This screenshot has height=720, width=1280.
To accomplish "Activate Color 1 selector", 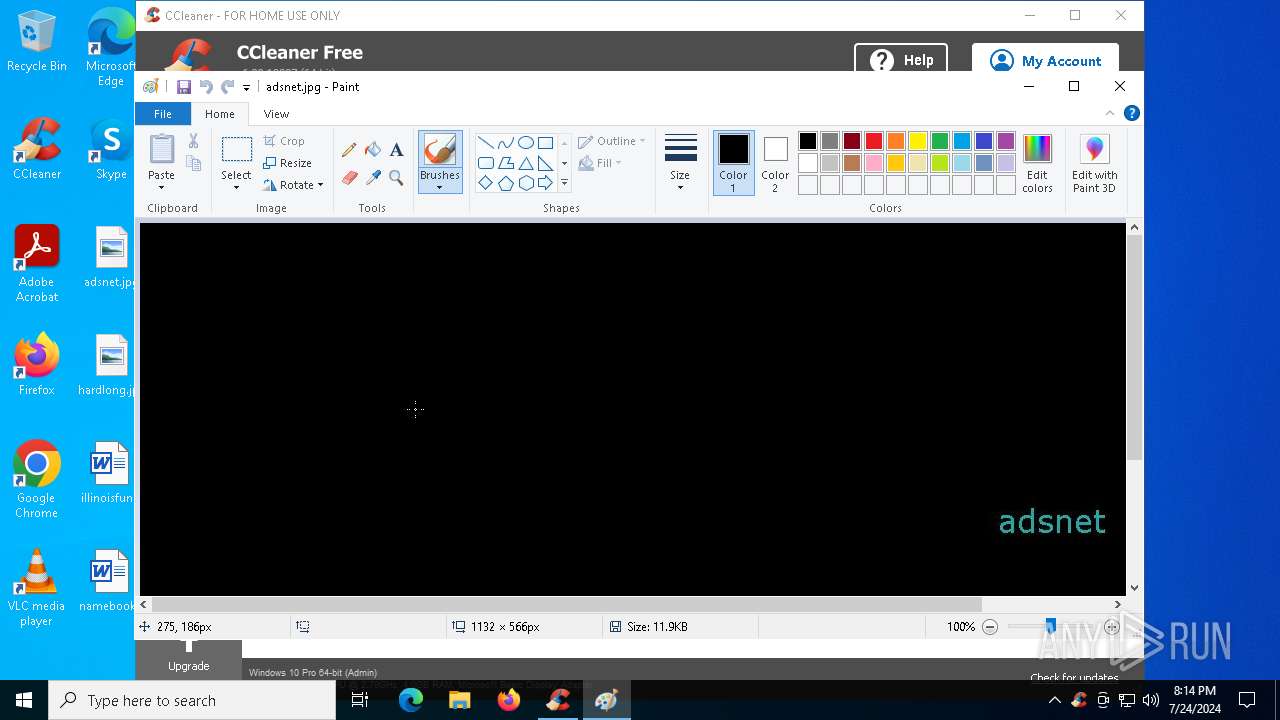I will [733, 163].
